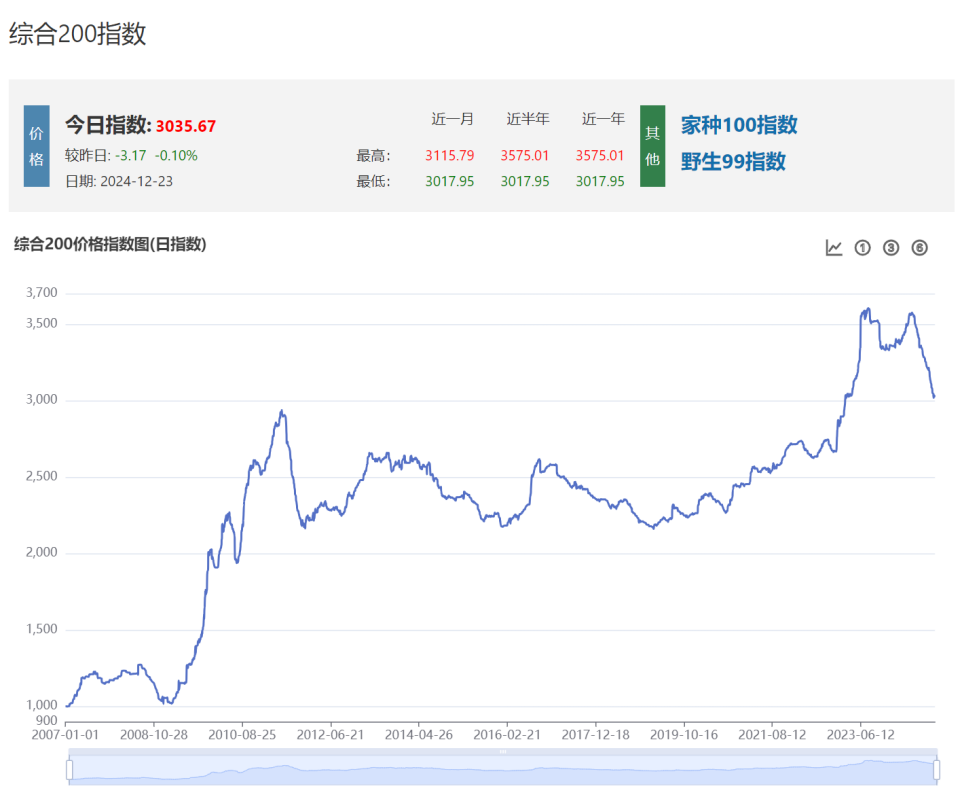Click the circled 3 toolbox icon
Screen dimensions: 962x797
(891, 248)
